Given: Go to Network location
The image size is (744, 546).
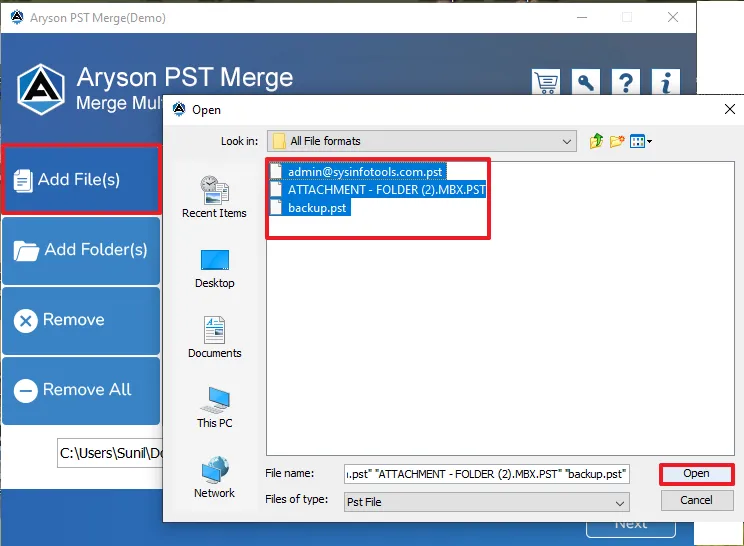Looking at the screenshot, I should point(214,477).
